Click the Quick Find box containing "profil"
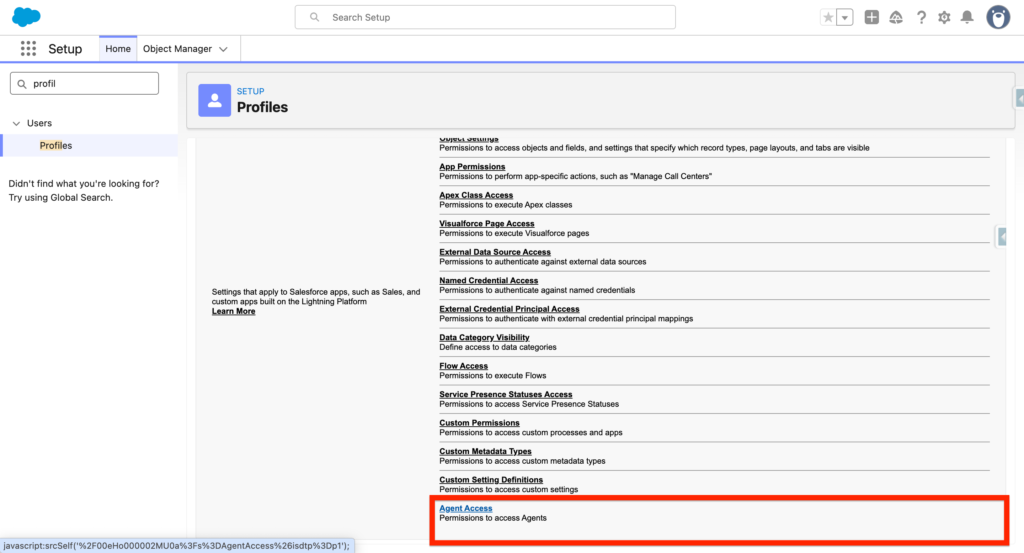Image resolution: width=1024 pixels, height=553 pixels. (84, 84)
